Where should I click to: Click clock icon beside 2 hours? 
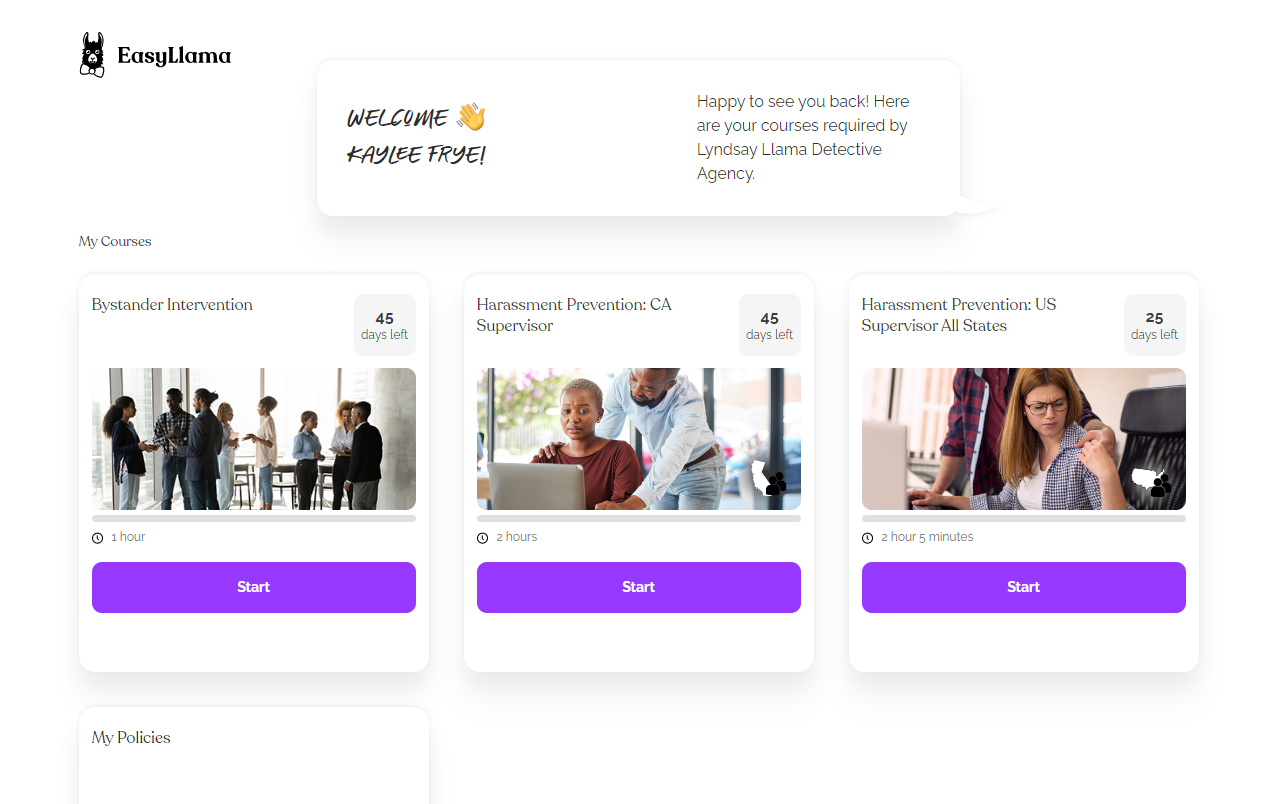click(483, 538)
